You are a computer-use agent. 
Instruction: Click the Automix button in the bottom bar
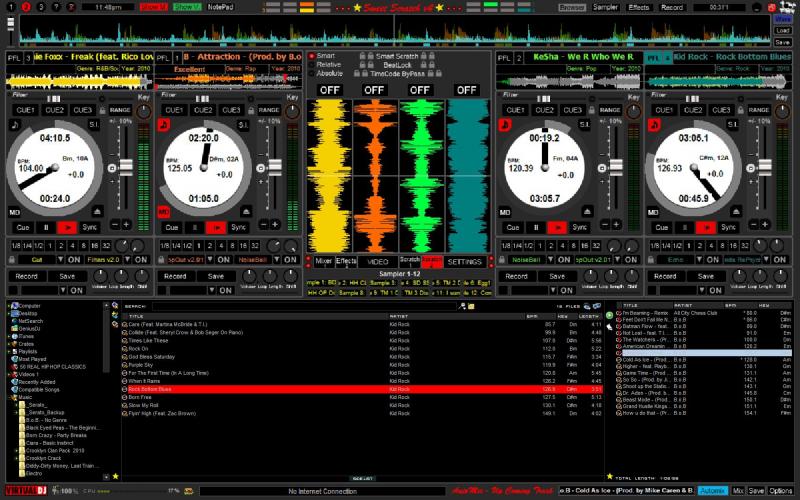coord(712,491)
